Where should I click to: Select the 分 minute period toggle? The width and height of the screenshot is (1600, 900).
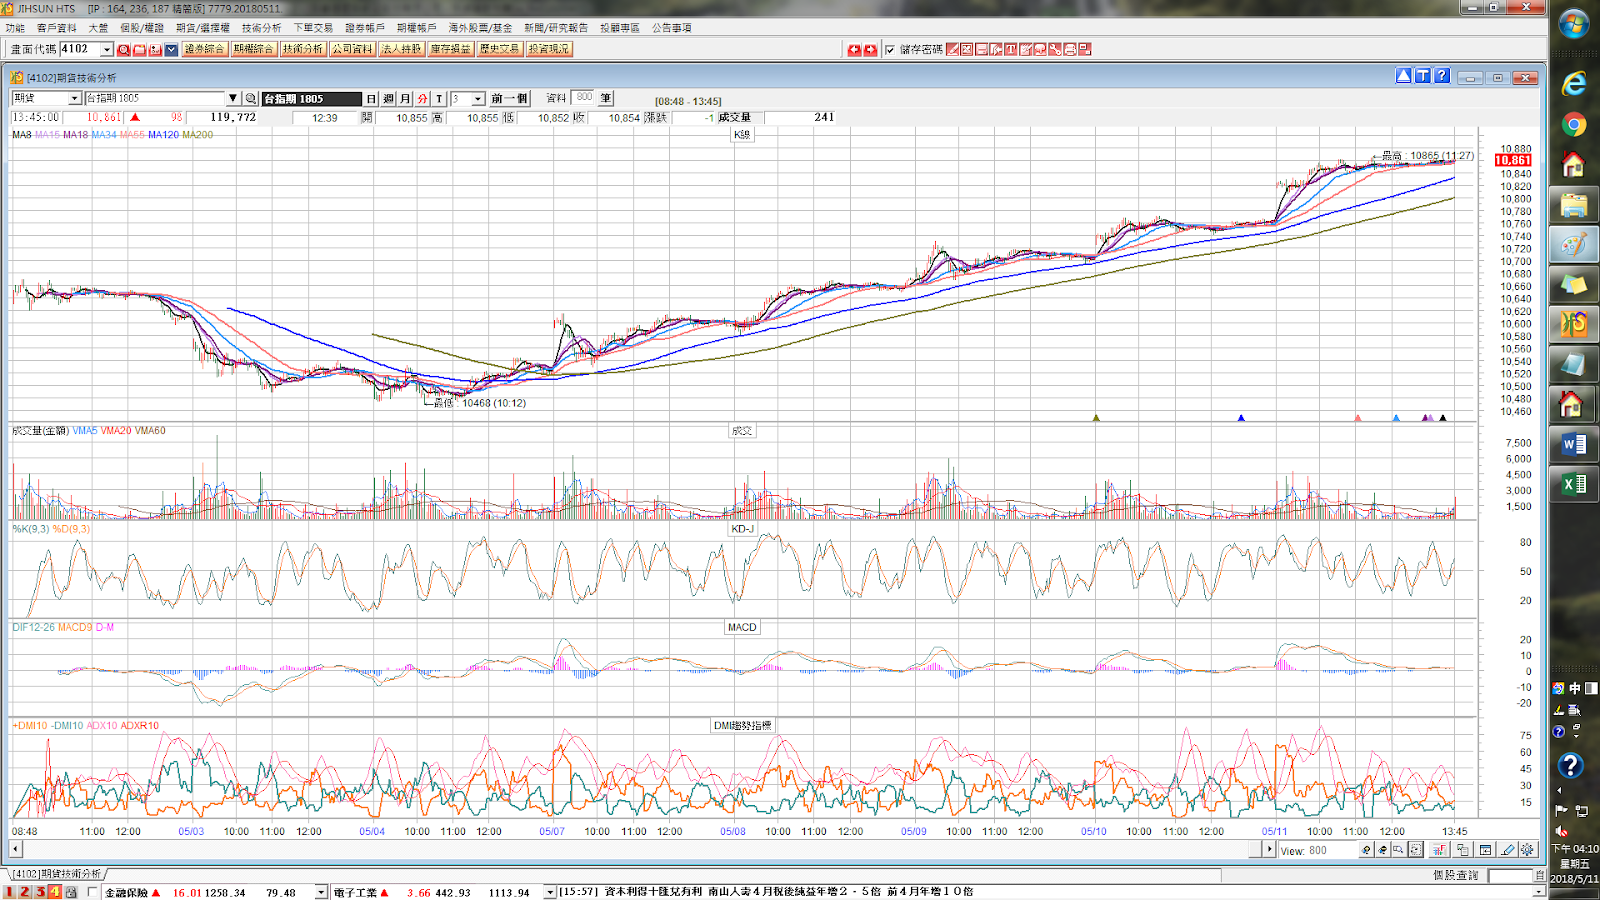coord(422,98)
